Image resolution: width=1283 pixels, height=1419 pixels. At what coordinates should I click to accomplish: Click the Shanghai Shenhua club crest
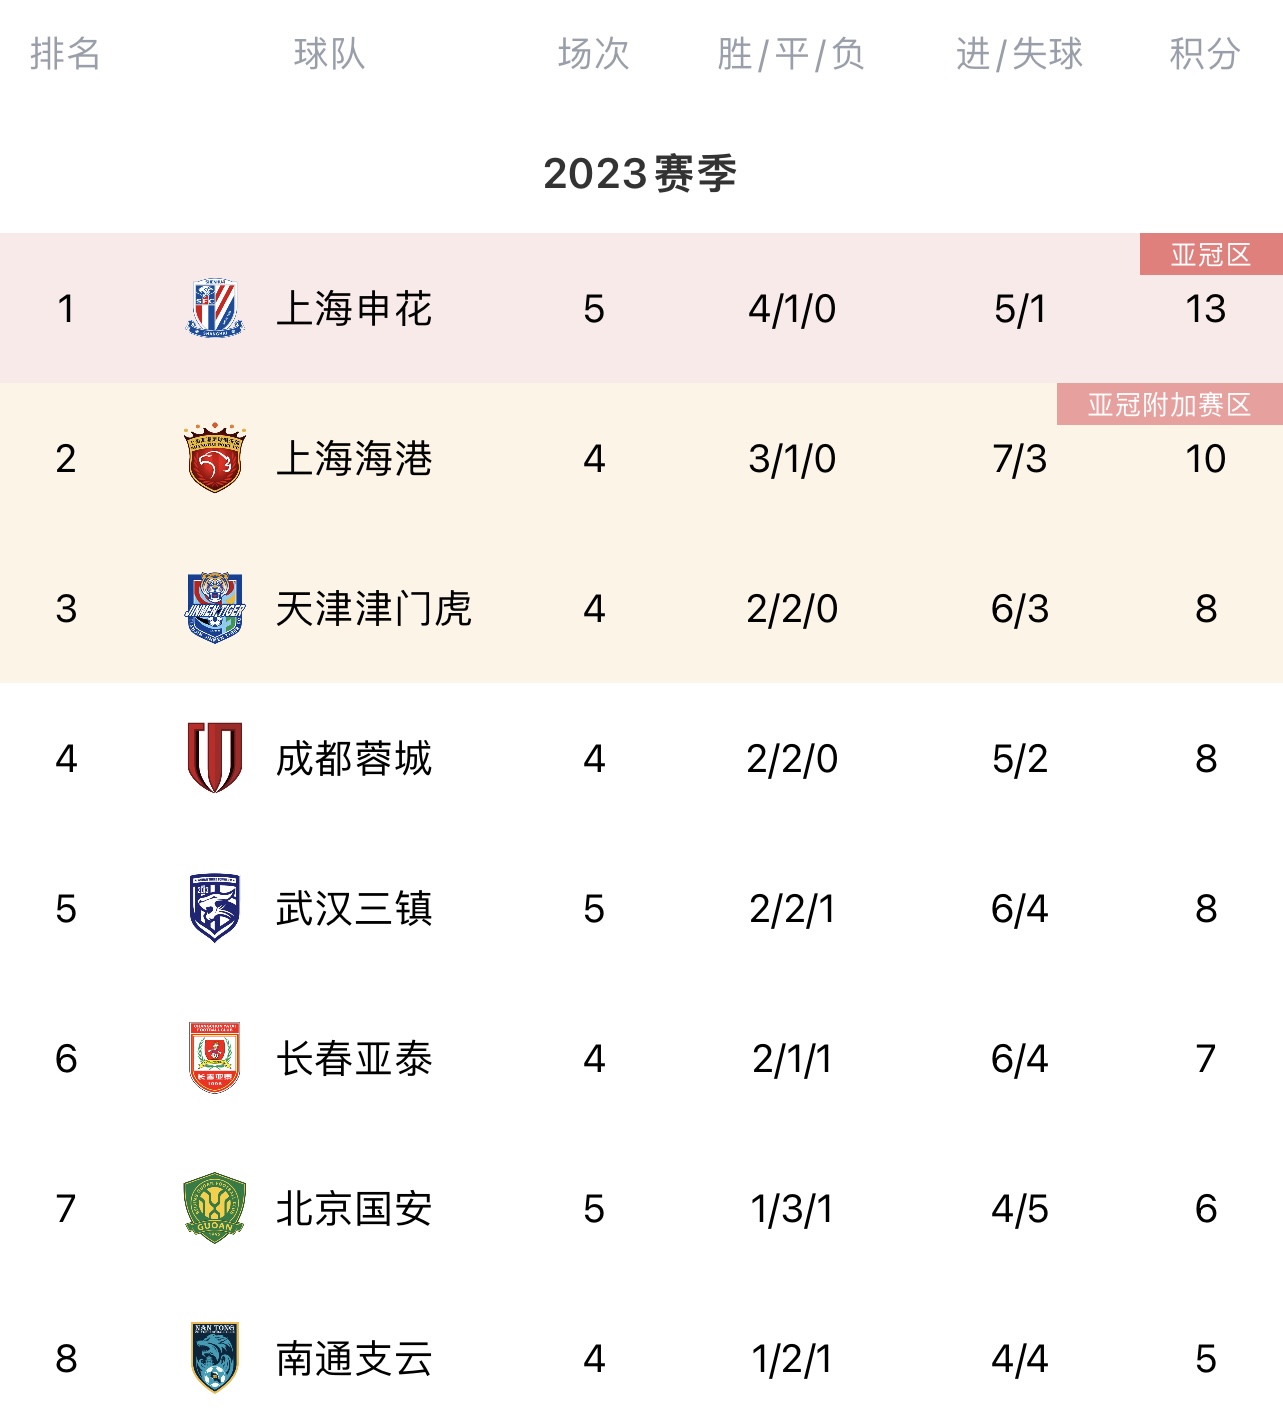(215, 308)
